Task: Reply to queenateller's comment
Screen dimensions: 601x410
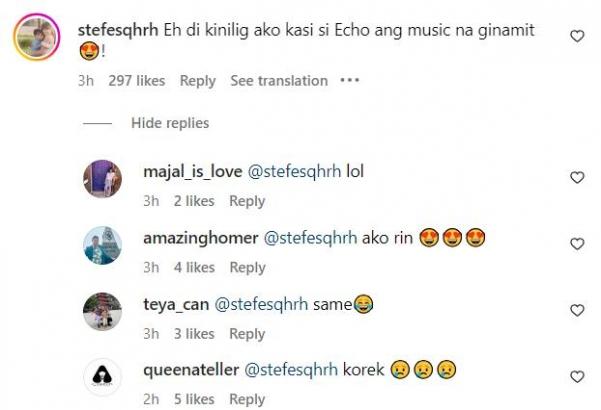Action: click(x=247, y=400)
